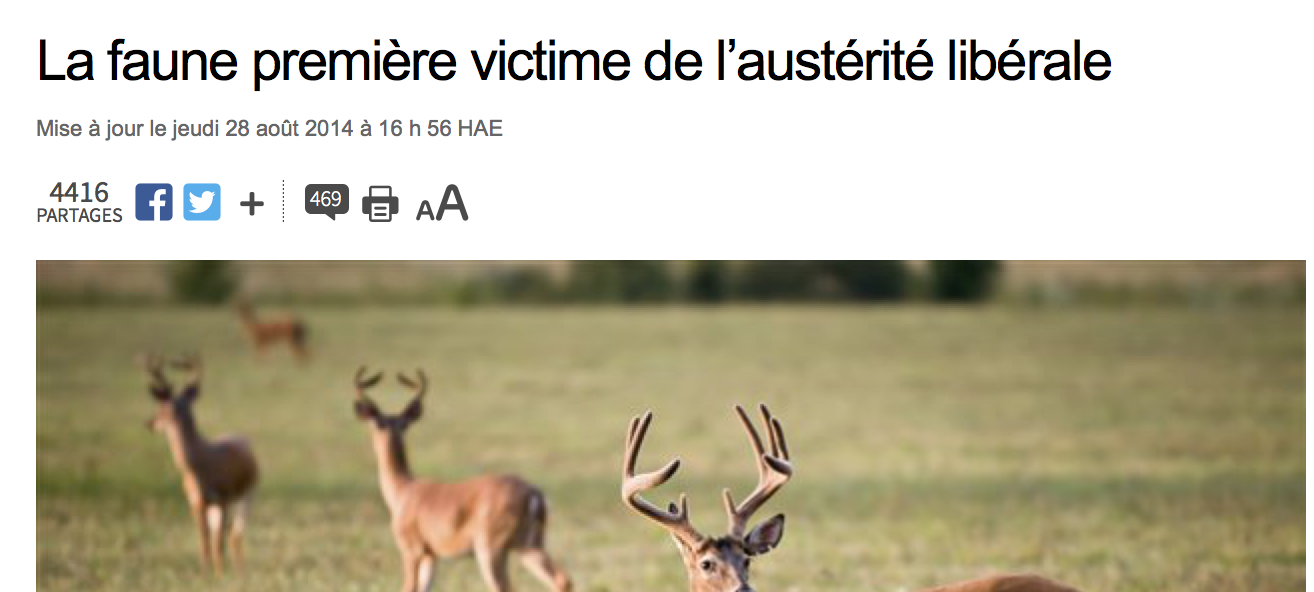Click the PARTAGES label under the count

79,215
